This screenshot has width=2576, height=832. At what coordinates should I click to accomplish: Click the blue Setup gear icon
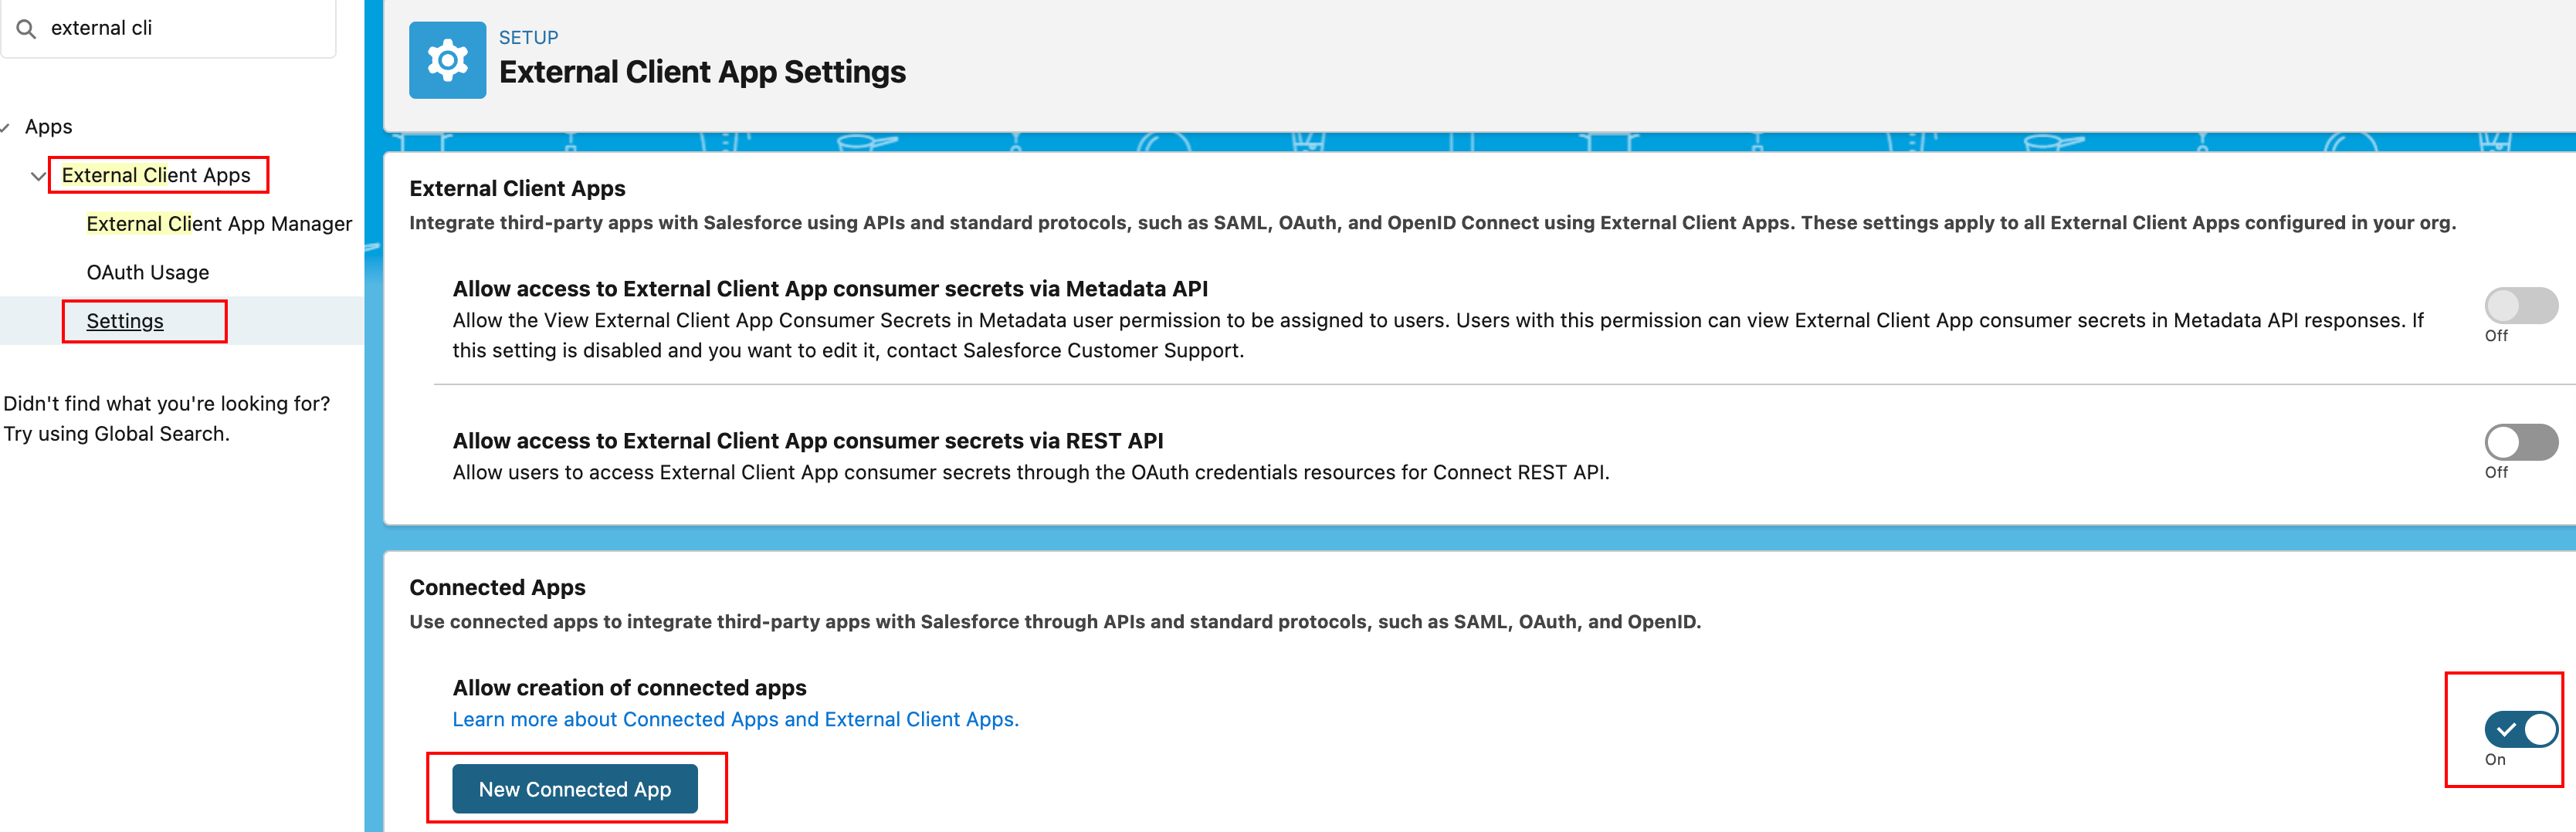point(447,60)
